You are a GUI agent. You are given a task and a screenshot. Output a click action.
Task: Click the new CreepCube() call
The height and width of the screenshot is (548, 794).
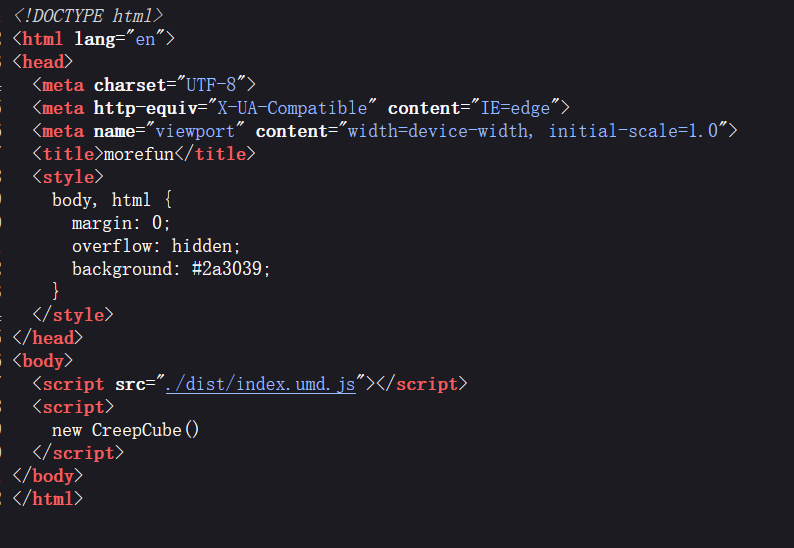click(126, 430)
